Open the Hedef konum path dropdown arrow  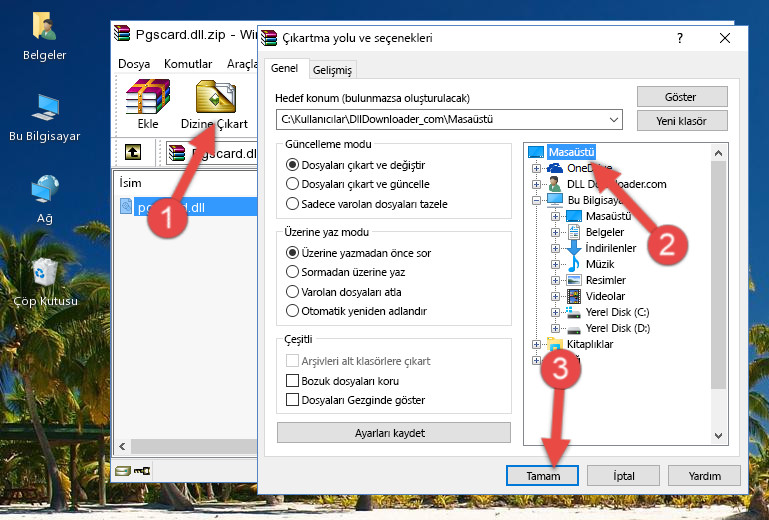614,119
